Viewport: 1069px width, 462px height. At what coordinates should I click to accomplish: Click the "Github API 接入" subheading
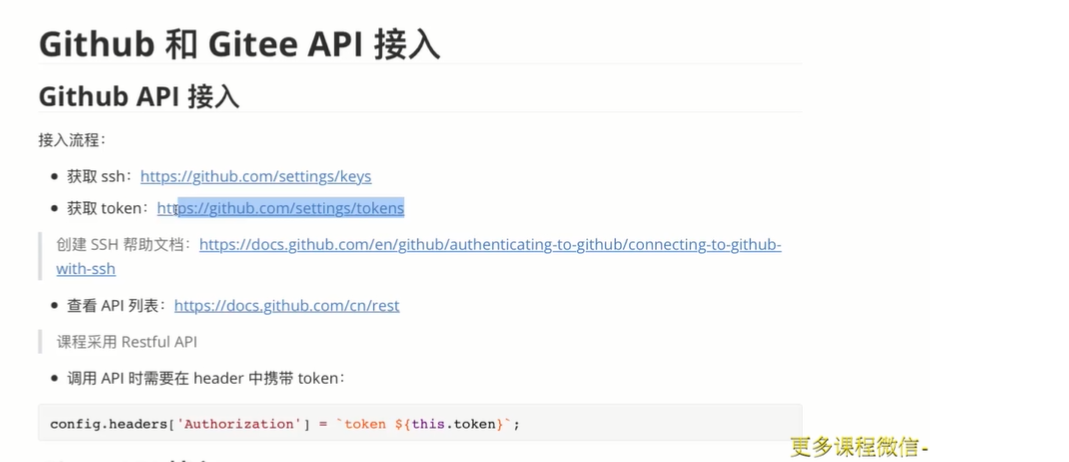[139, 97]
